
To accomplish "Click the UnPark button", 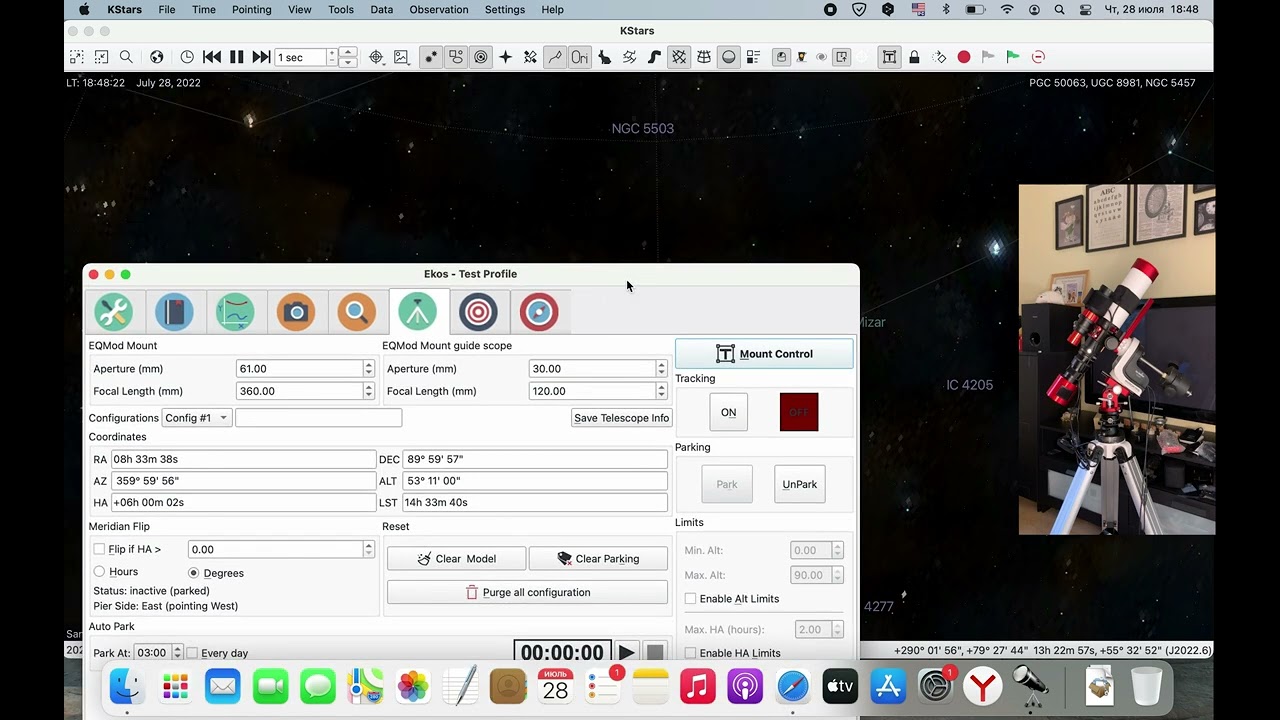I will [799, 484].
